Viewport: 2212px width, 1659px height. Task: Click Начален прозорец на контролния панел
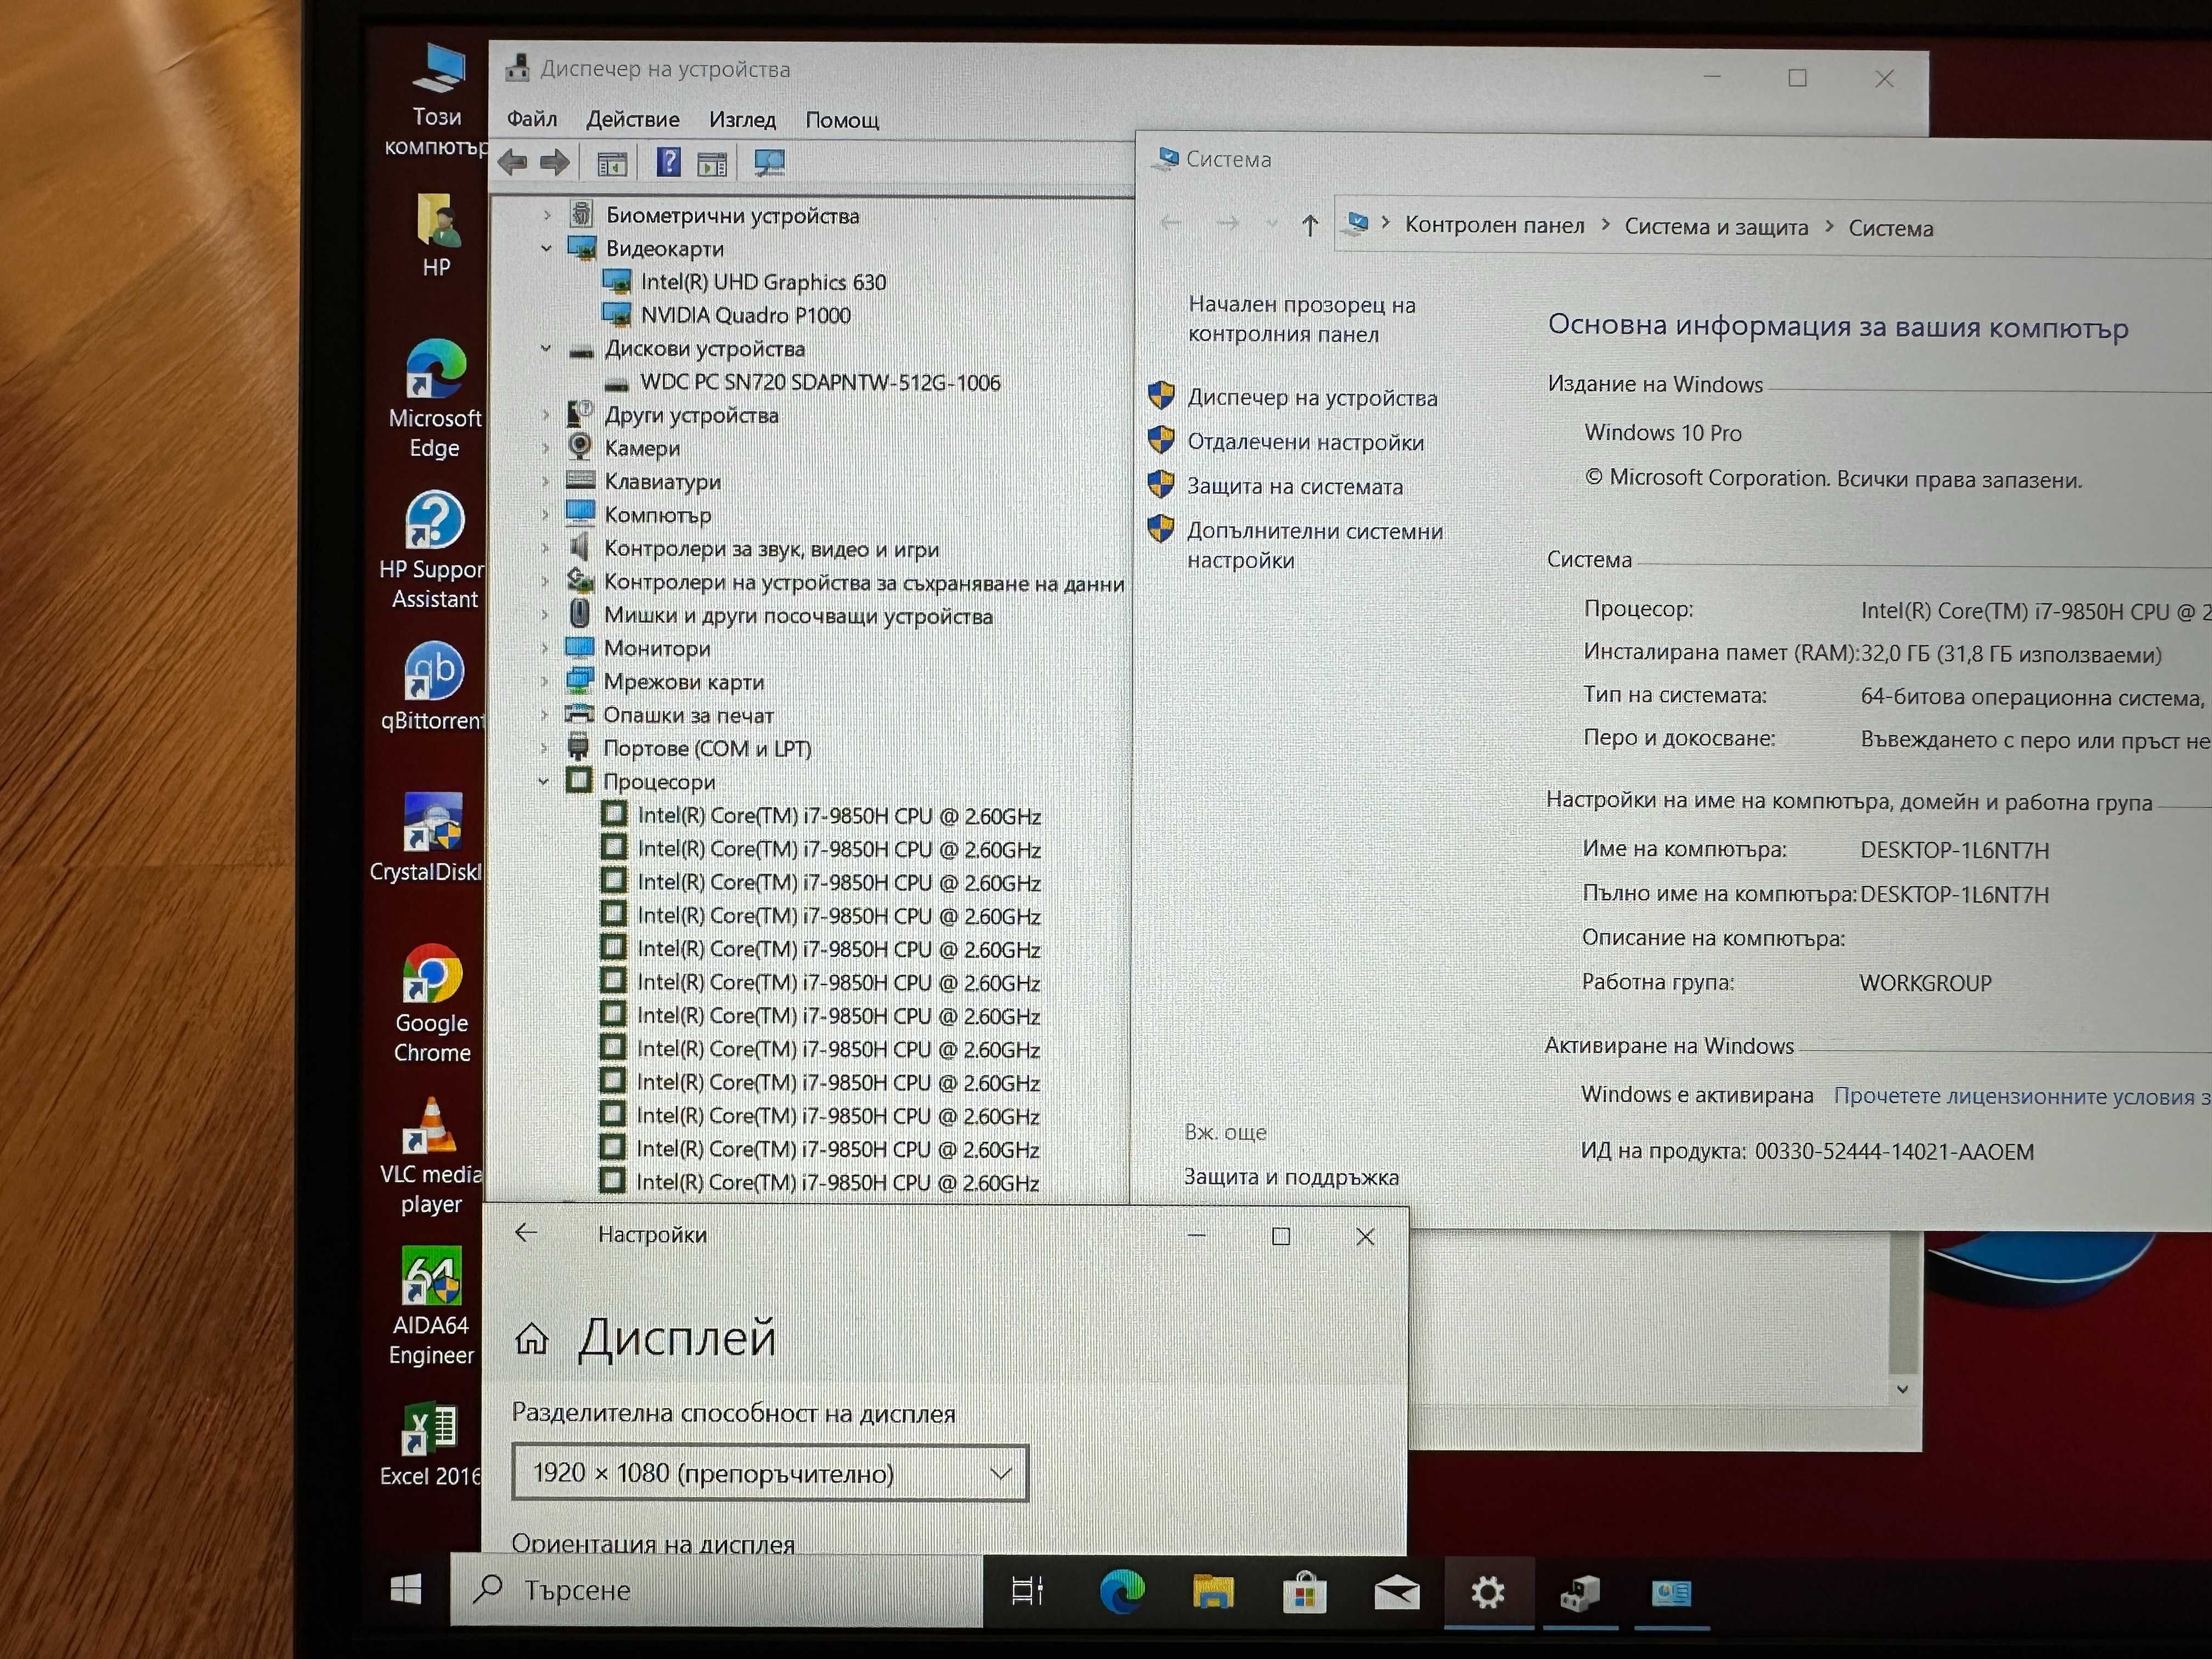coord(1301,319)
